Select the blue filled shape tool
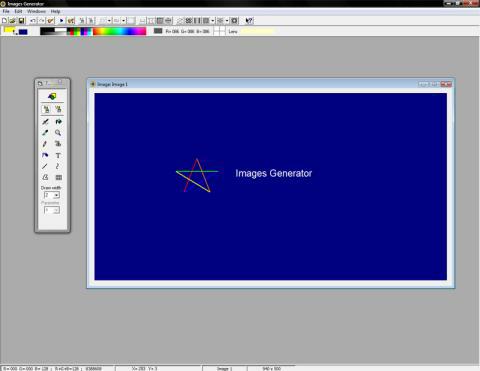 coord(45,155)
